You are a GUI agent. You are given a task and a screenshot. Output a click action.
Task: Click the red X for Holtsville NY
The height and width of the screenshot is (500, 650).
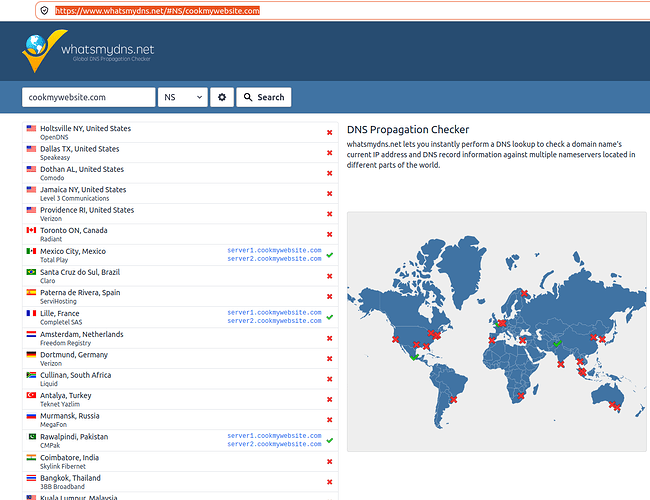point(330,133)
